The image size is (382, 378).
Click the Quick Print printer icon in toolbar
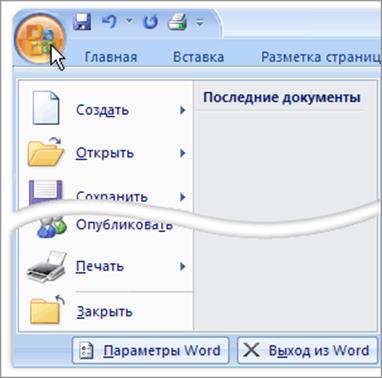pyautogui.click(x=178, y=23)
